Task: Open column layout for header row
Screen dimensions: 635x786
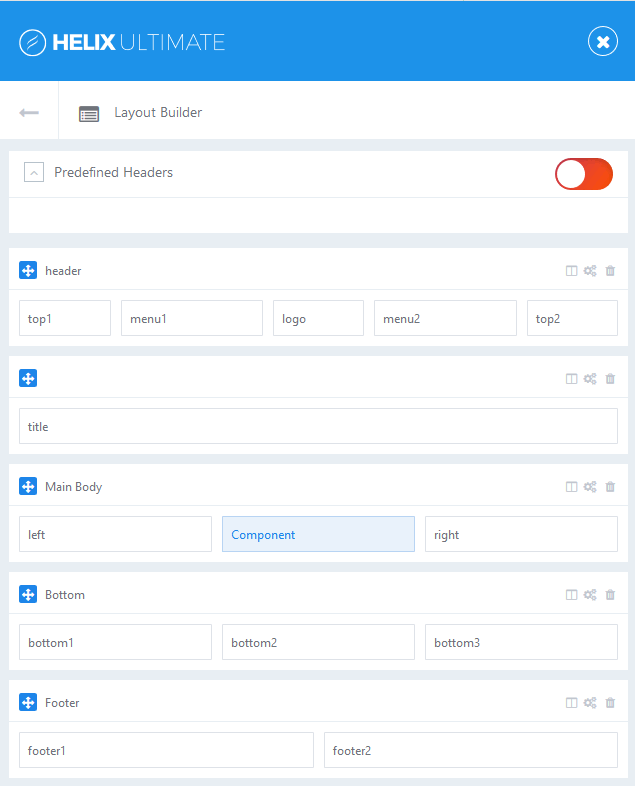Action: coord(571,271)
